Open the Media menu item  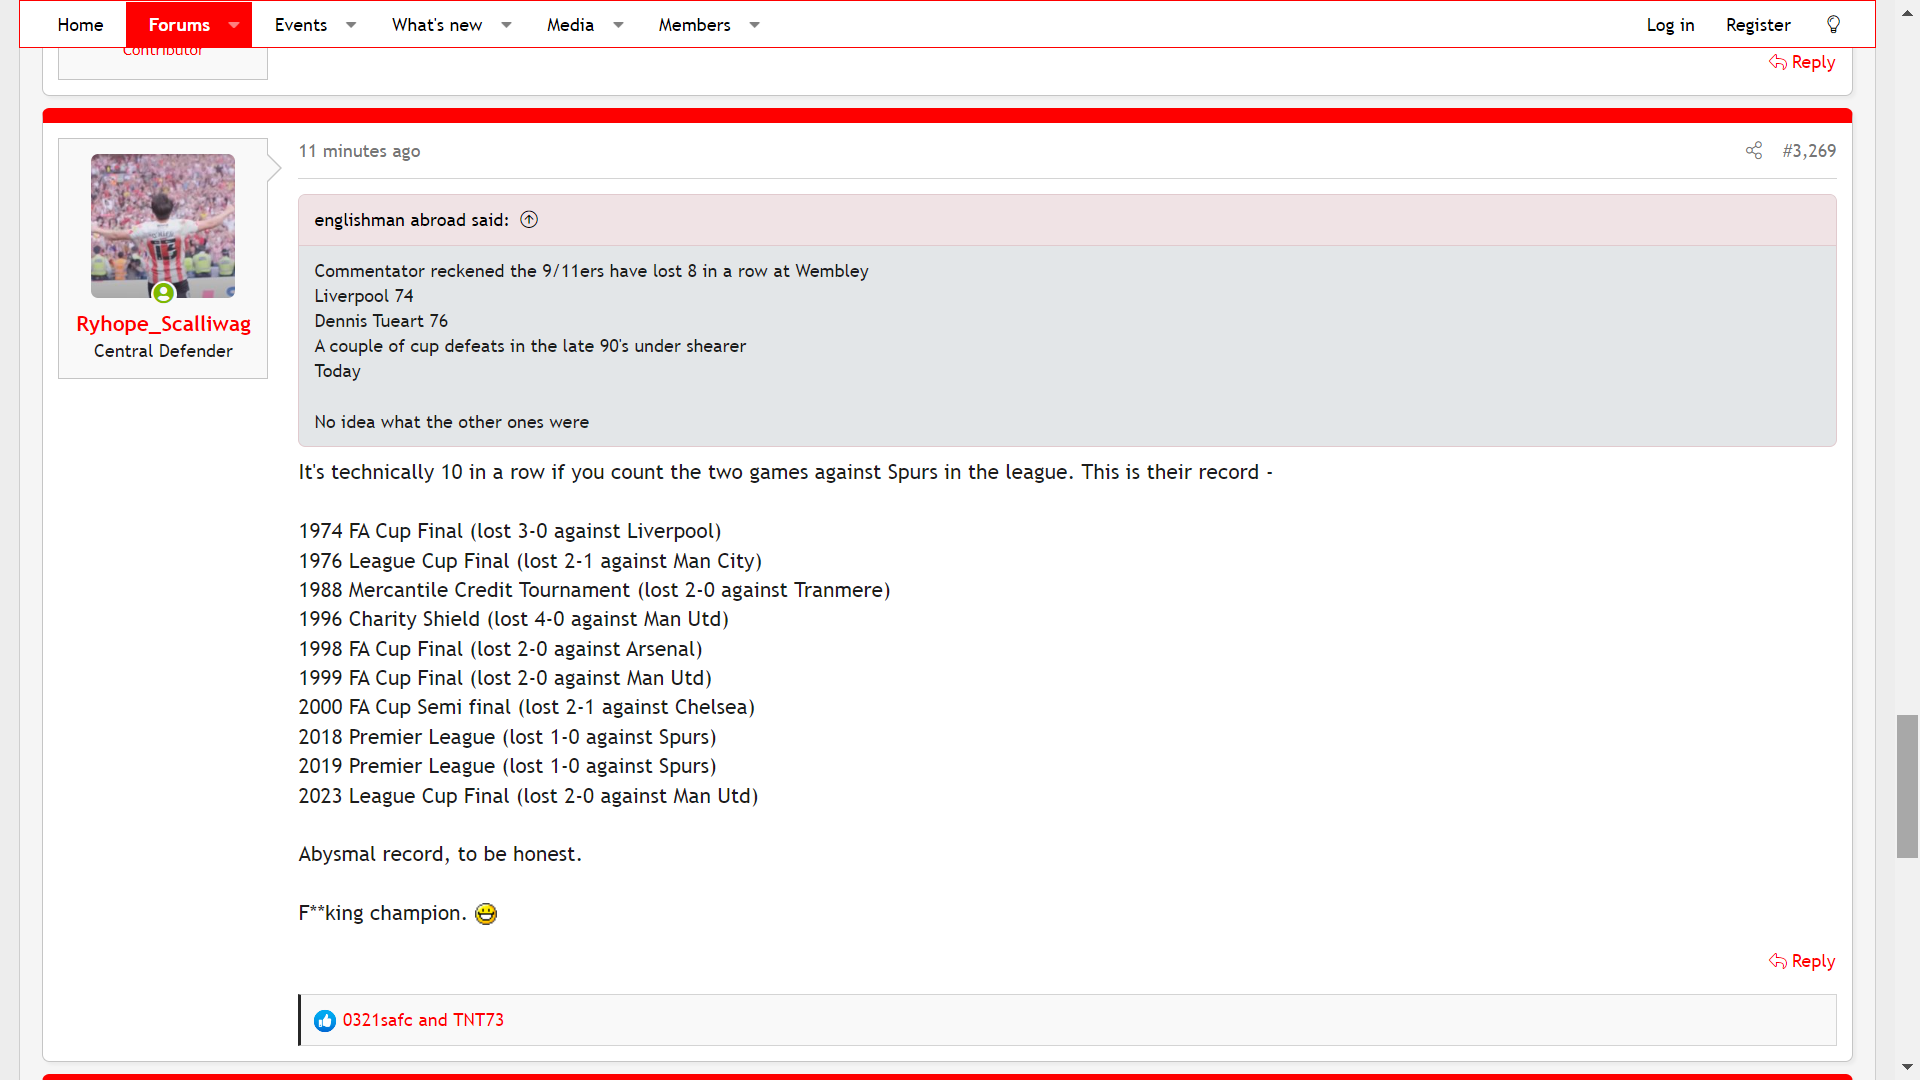click(570, 24)
